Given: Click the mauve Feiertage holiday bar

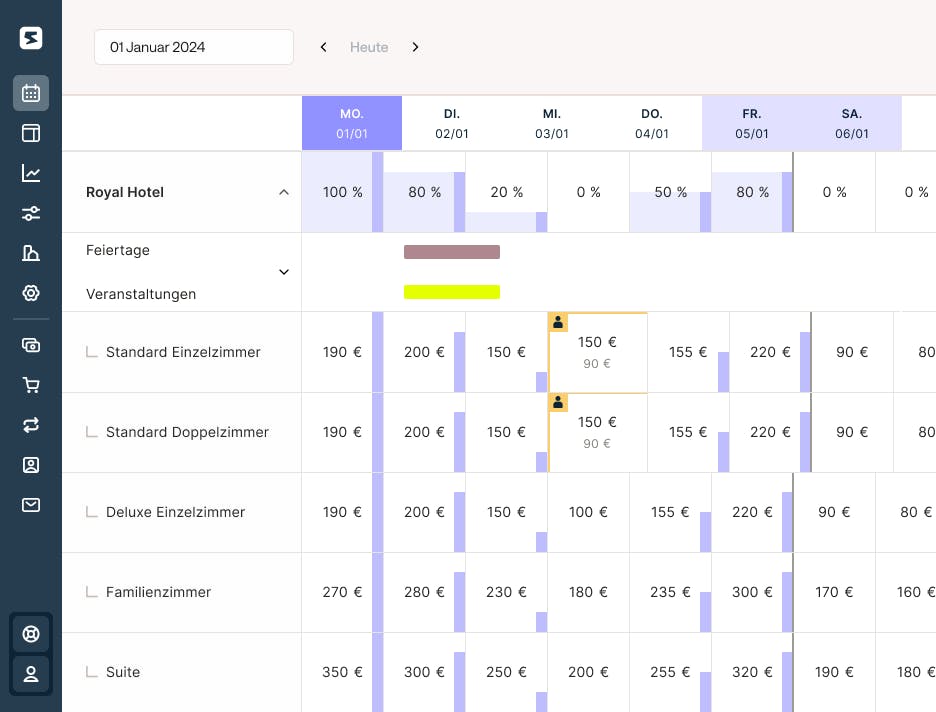Looking at the screenshot, I should (x=452, y=252).
